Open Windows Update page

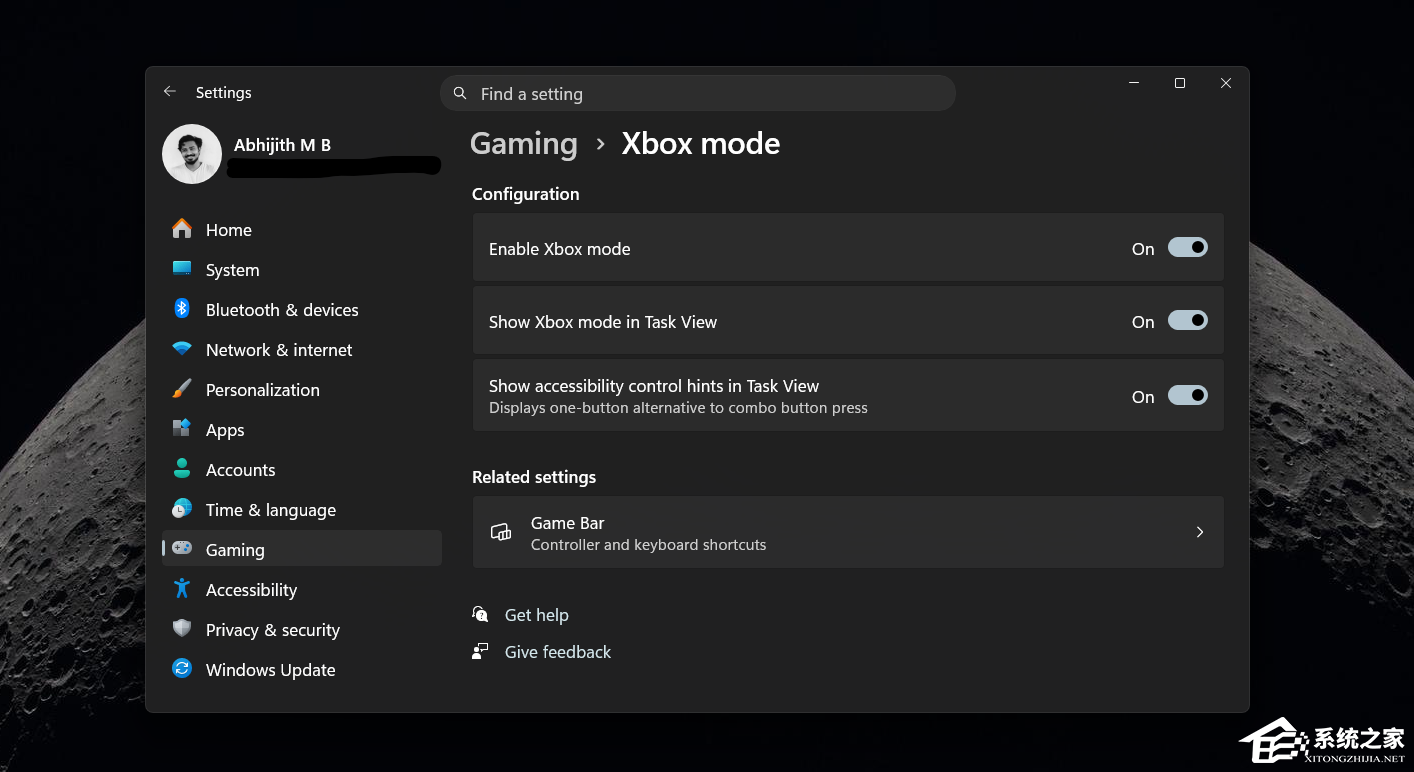pyautogui.click(x=302, y=669)
